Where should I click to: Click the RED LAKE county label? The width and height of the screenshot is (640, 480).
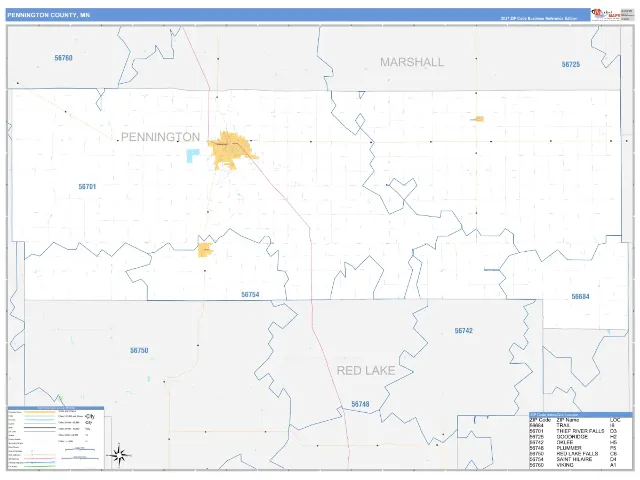coord(366,371)
